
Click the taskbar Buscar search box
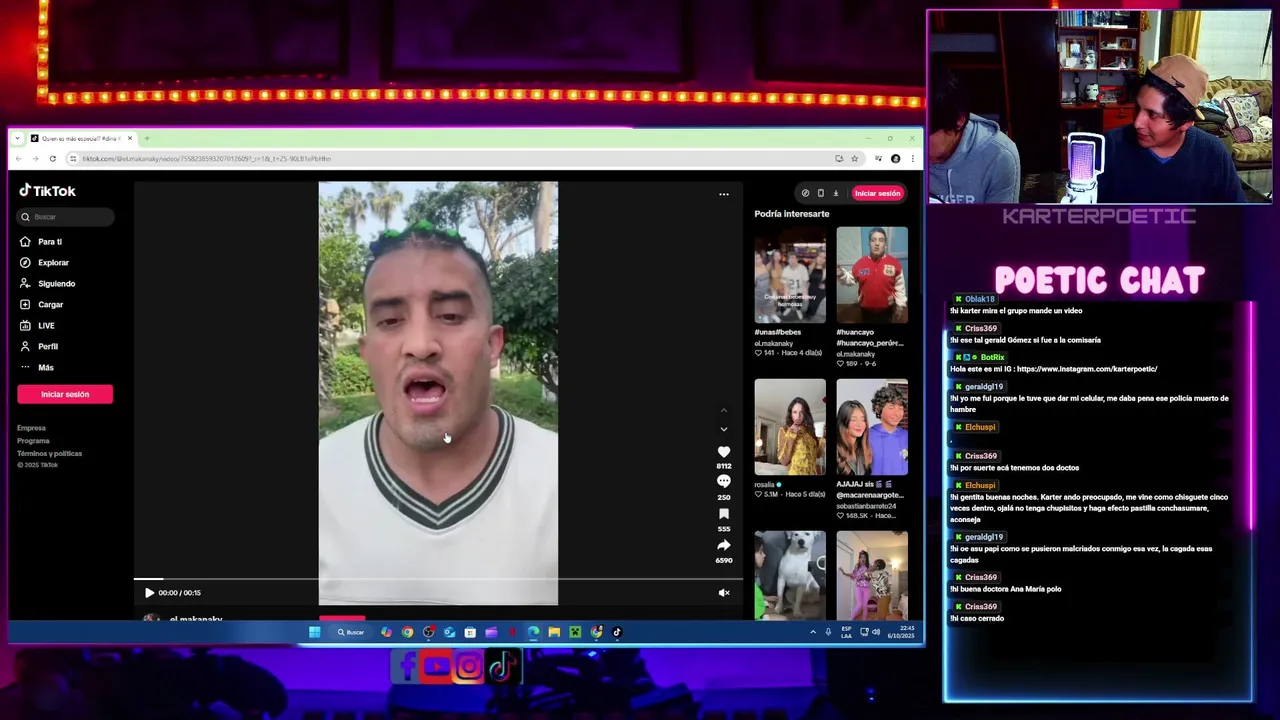point(351,632)
